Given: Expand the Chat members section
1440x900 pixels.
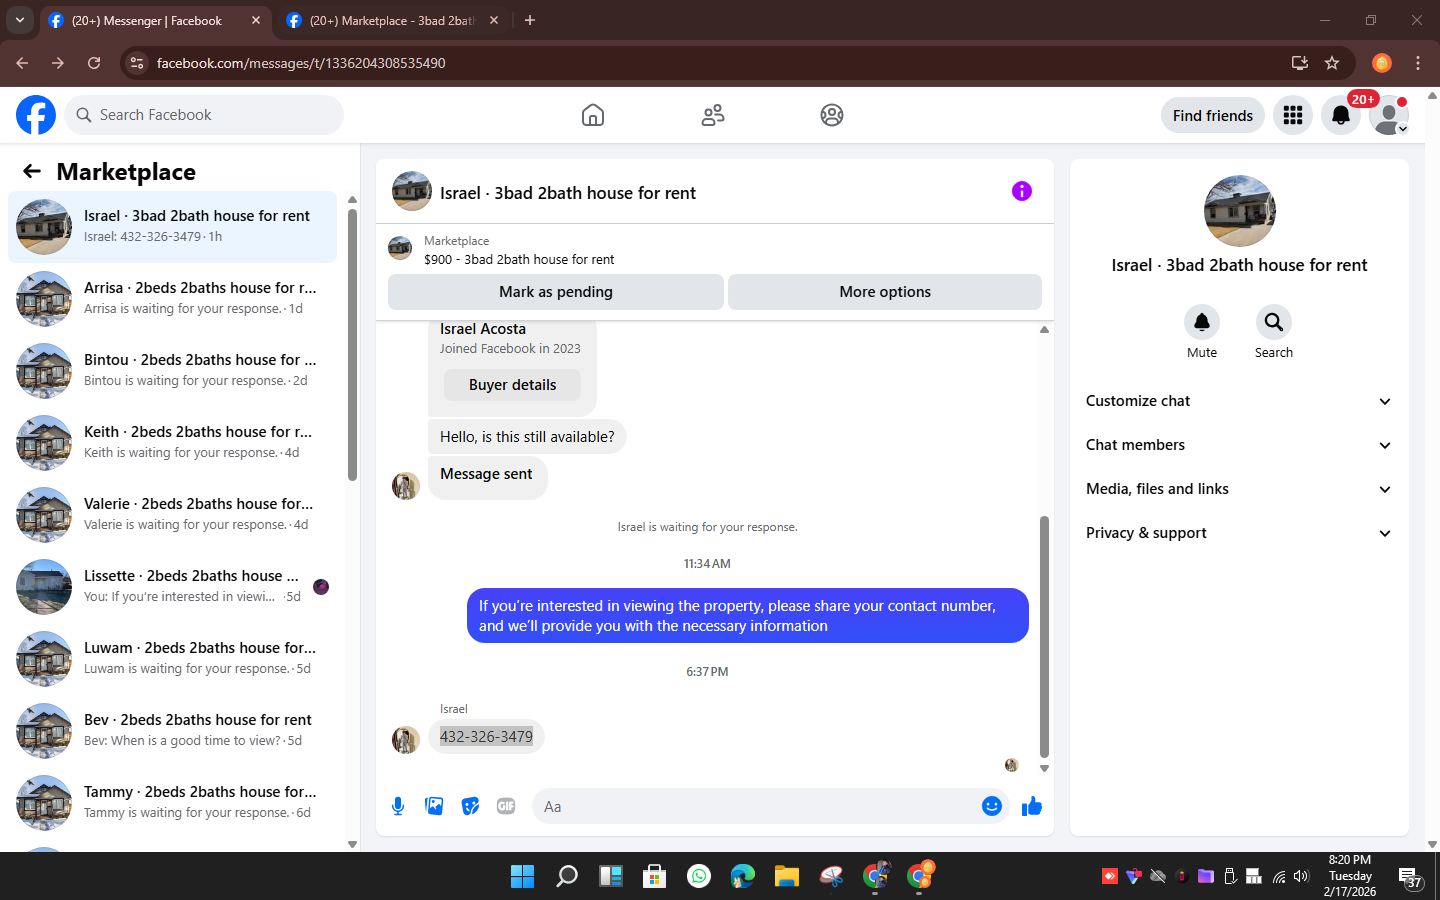Looking at the screenshot, I should tap(1239, 445).
